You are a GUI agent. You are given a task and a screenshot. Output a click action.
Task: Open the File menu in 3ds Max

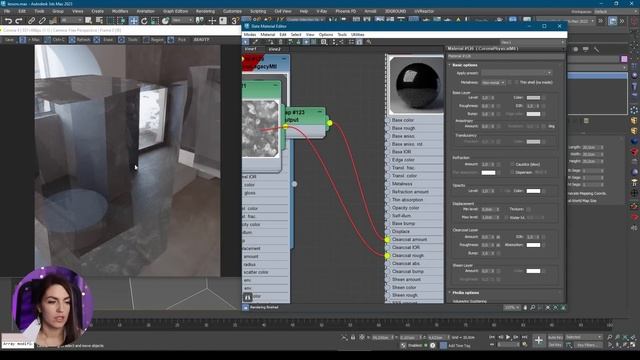[7, 11]
